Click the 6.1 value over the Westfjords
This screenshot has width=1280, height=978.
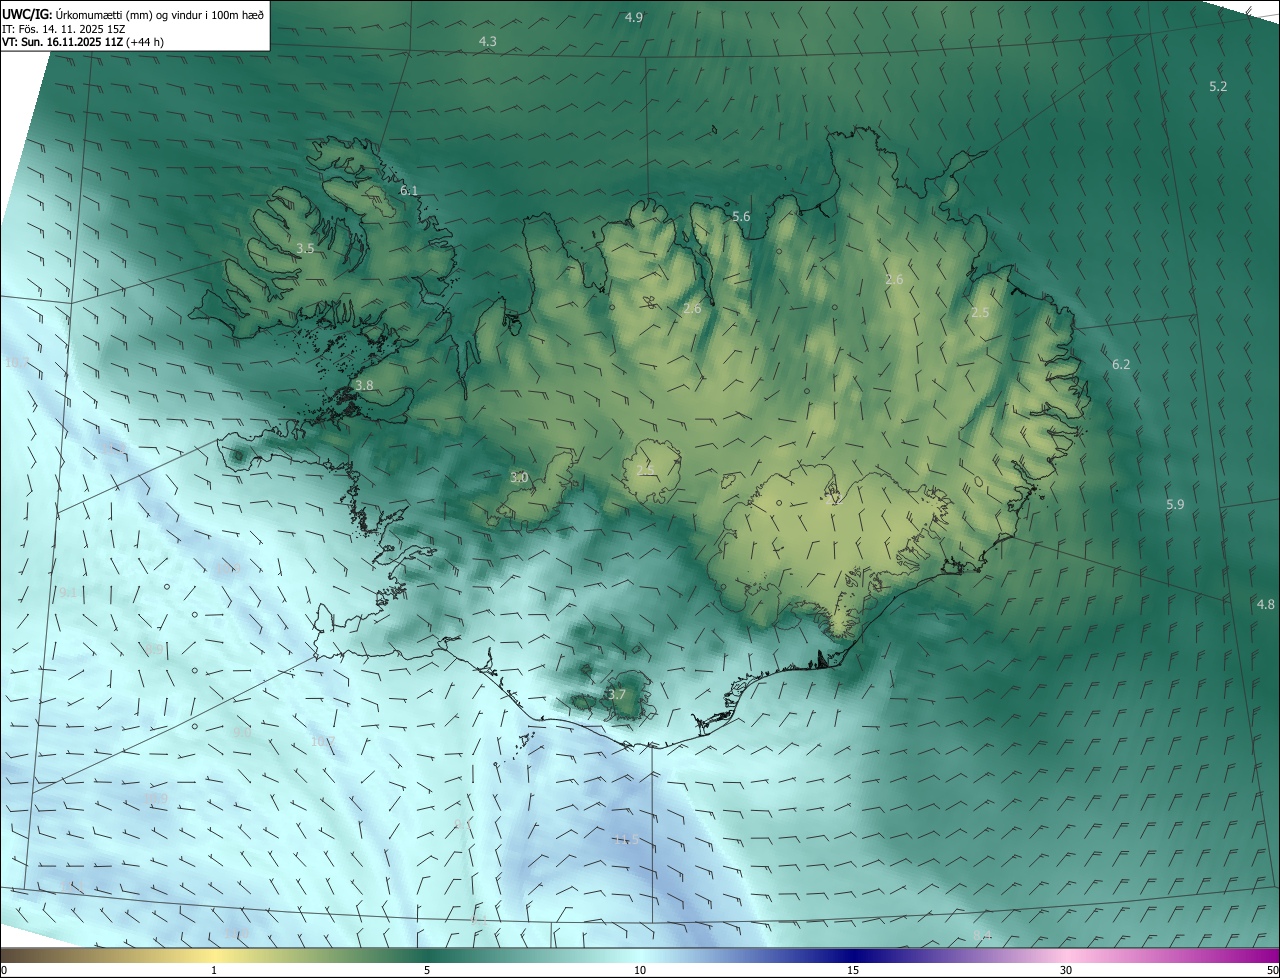click(409, 190)
